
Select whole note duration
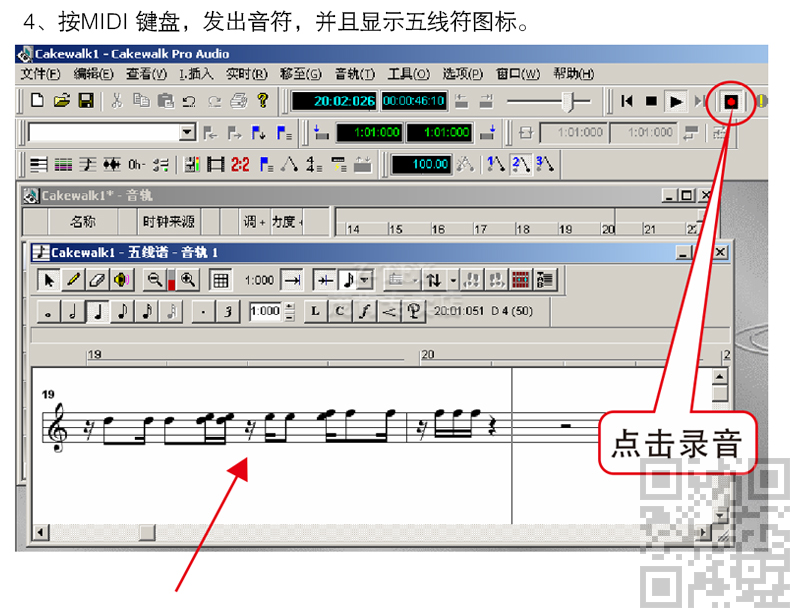(48, 312)
